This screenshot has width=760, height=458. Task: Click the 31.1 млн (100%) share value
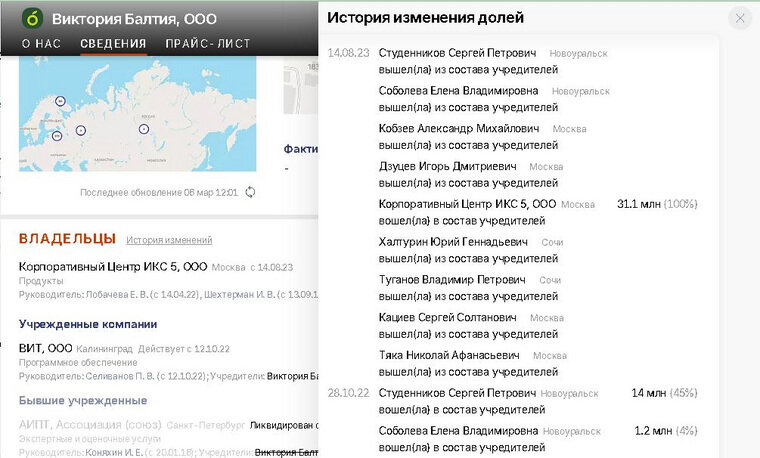tap(657, 204)
